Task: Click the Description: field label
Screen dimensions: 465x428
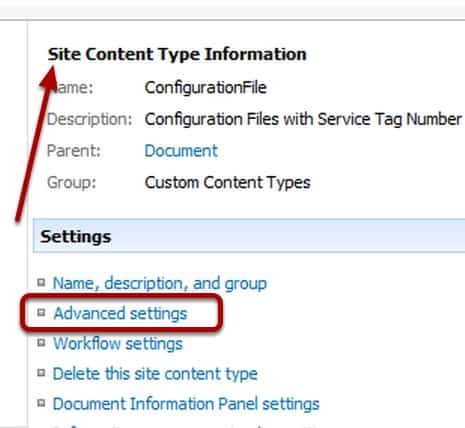Action: [x=90, y=119]
